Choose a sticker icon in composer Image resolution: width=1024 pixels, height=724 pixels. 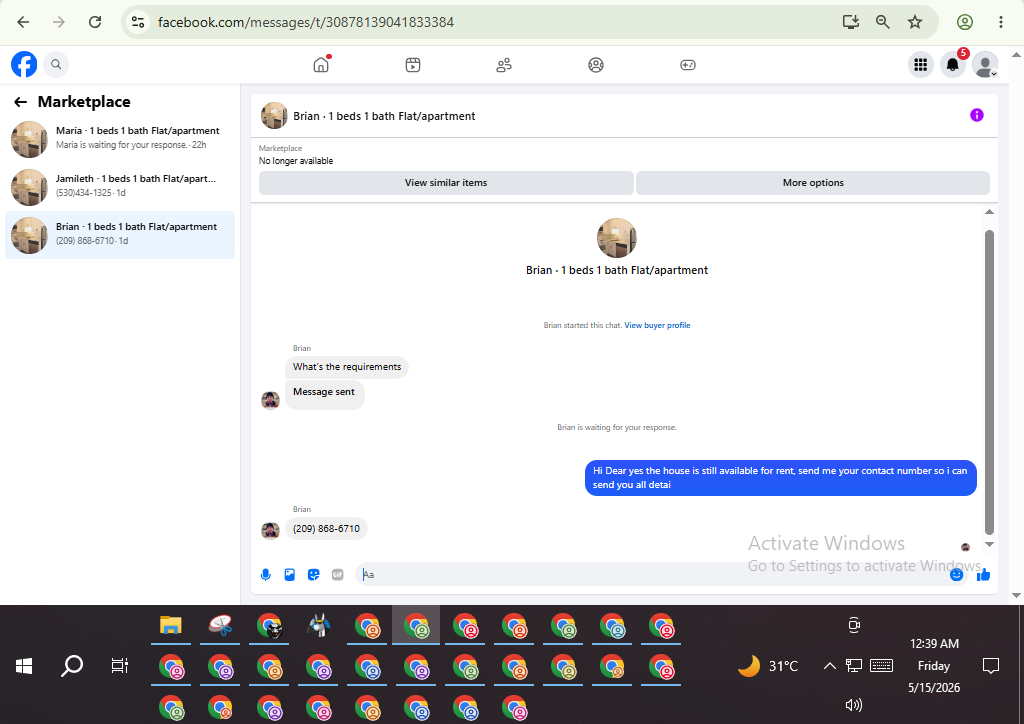click(313, 574)
